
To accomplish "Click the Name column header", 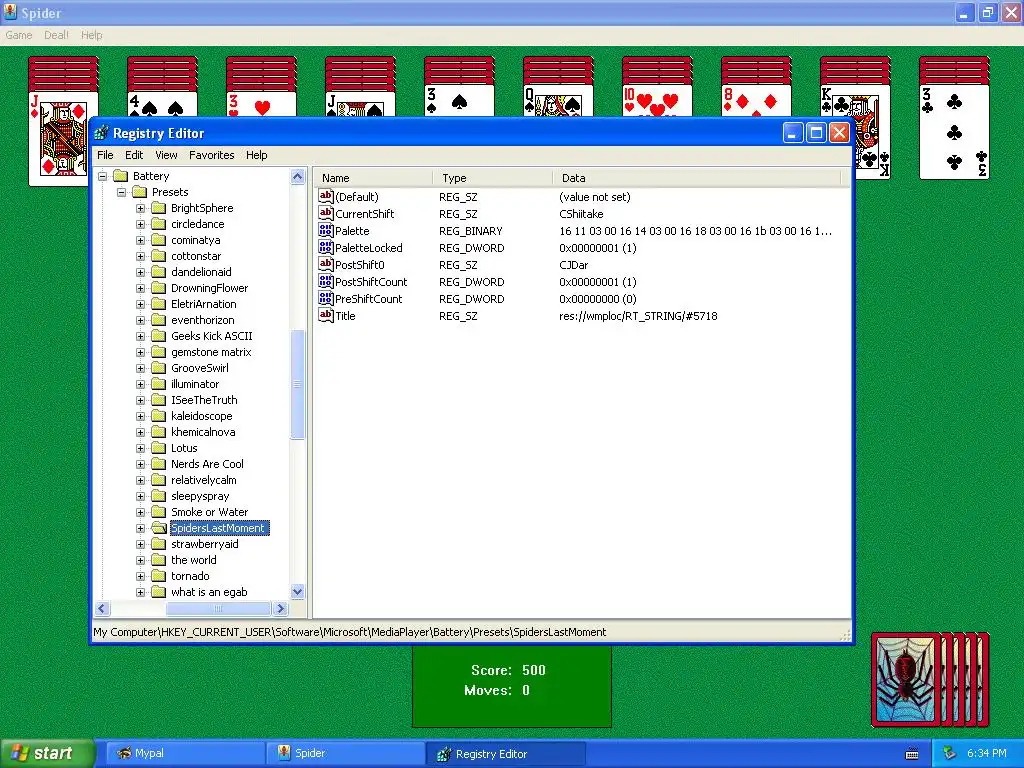I will click(373, 178).
